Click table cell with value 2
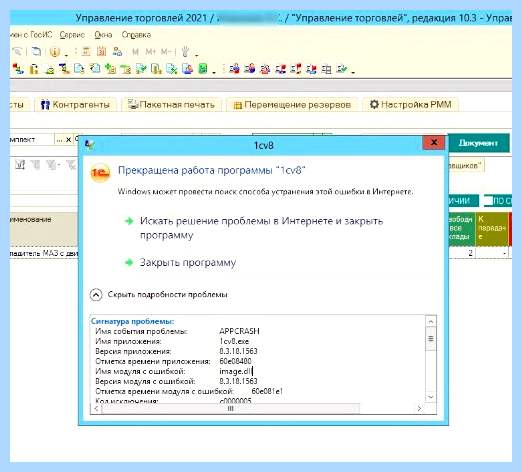Screen dimensions: 522x472 tap(462, 253)
